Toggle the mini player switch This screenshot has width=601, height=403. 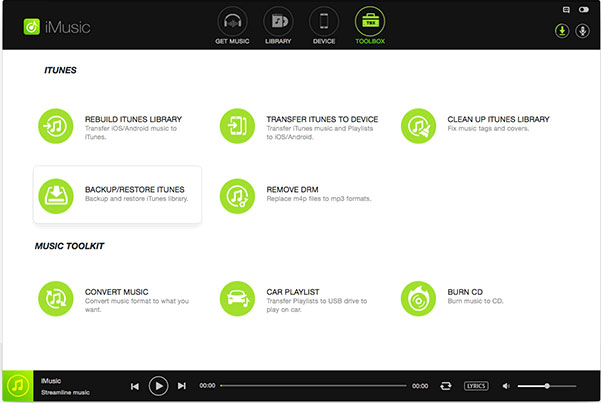[x=584, y=9]
